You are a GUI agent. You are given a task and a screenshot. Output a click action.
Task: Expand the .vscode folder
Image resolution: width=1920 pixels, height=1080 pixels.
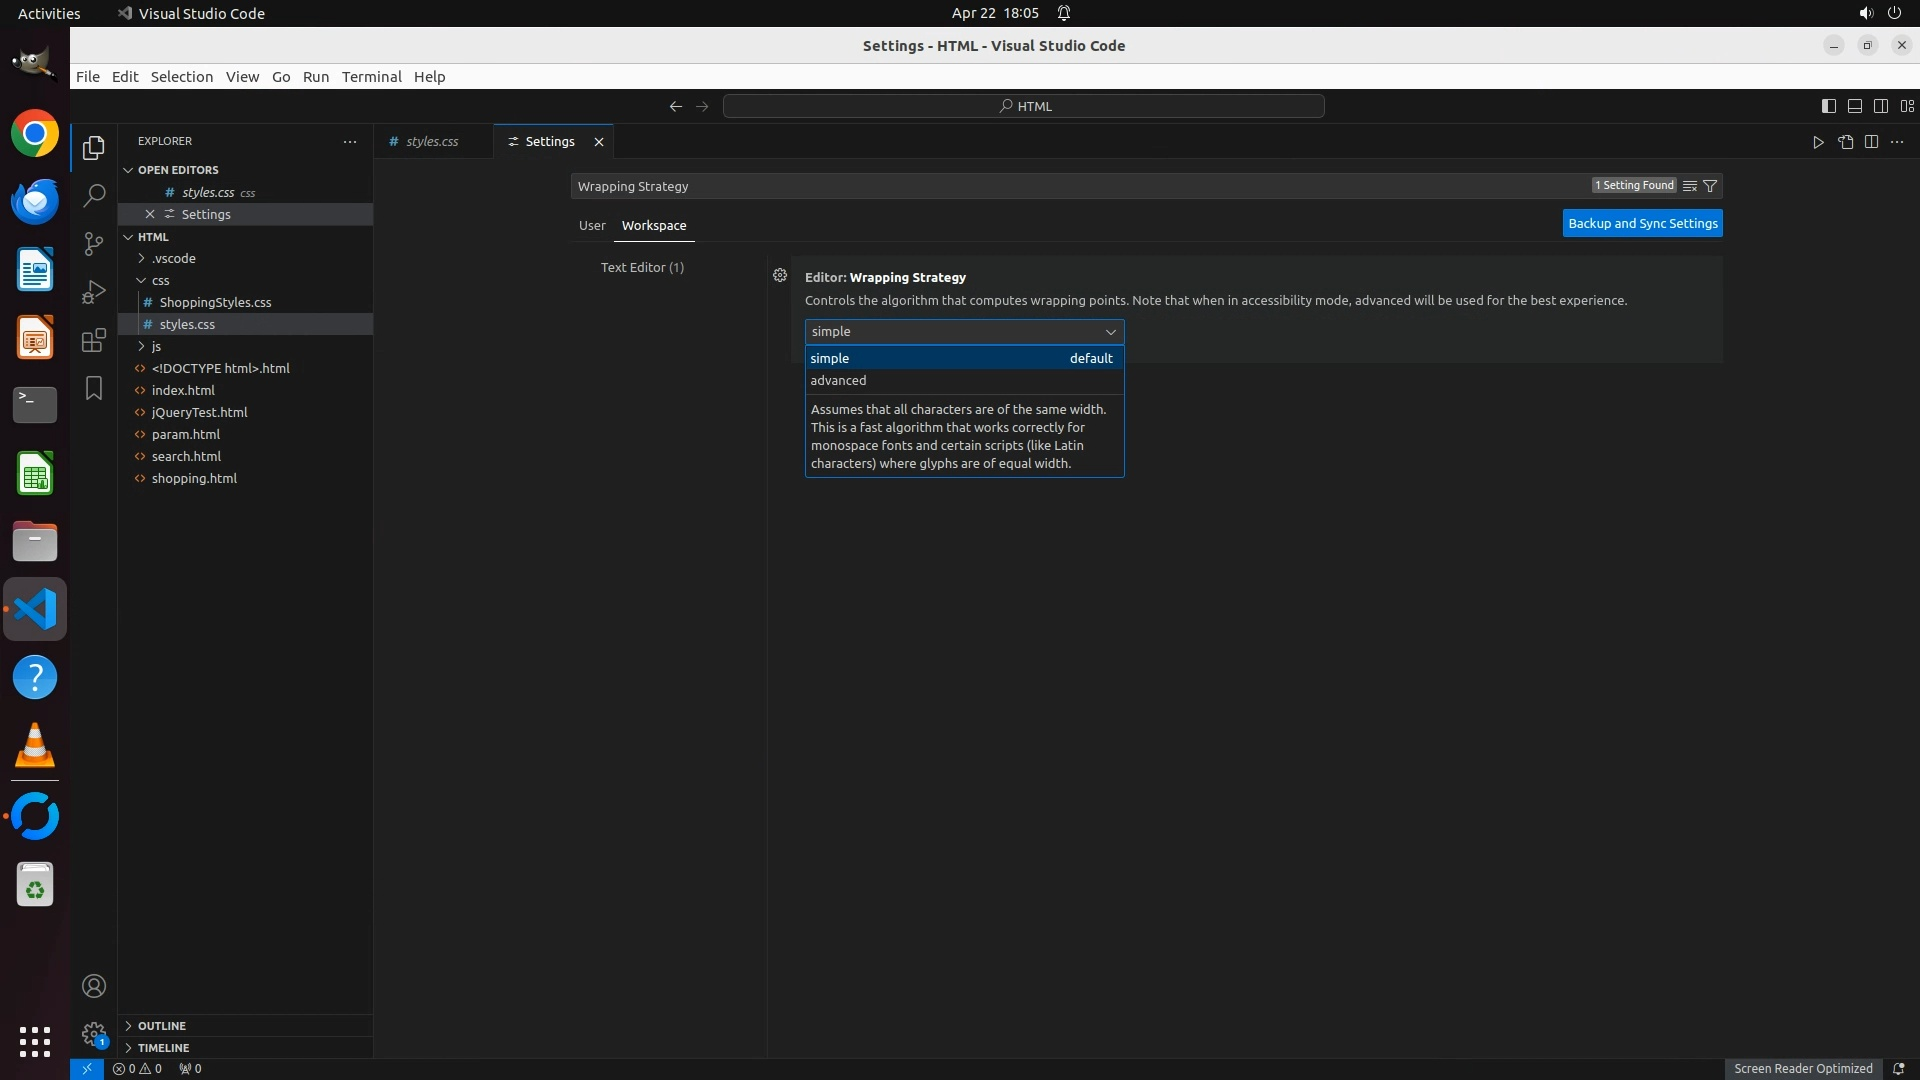pos(174,258)
